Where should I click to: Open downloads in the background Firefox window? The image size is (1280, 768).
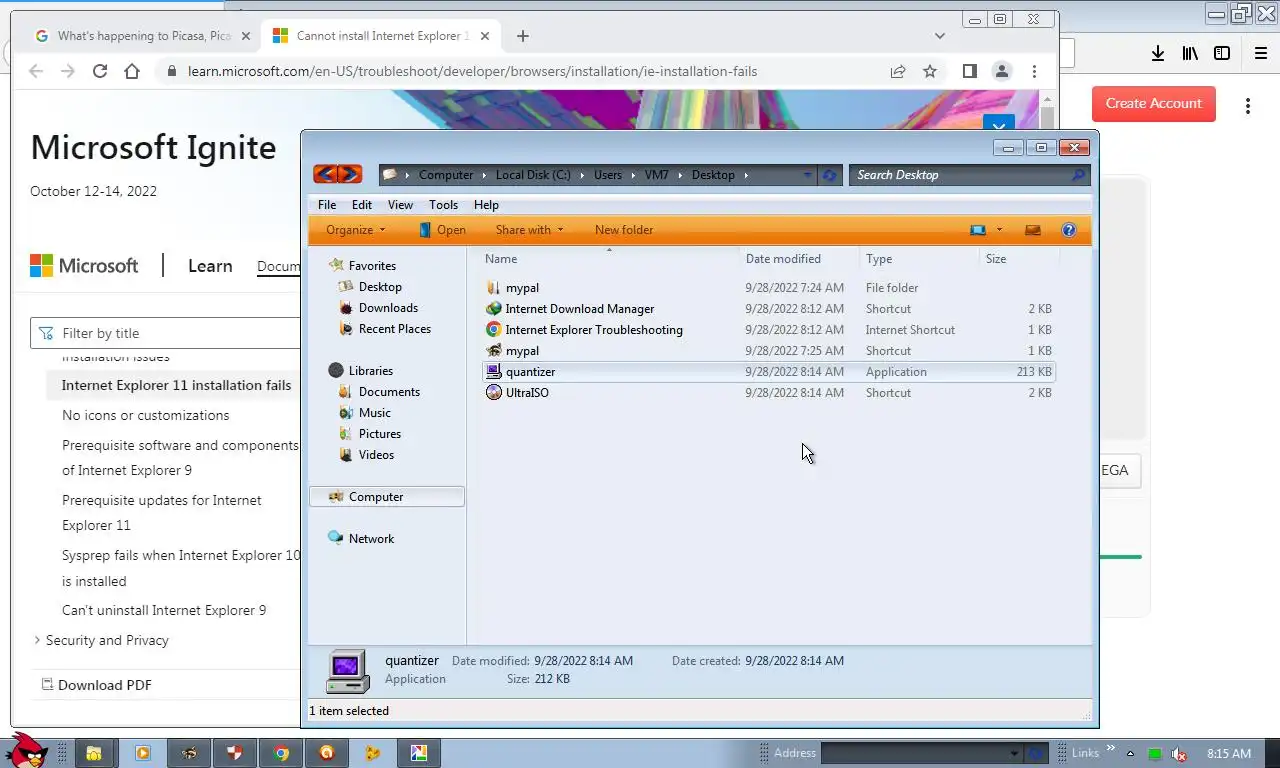click(1157, 53)
